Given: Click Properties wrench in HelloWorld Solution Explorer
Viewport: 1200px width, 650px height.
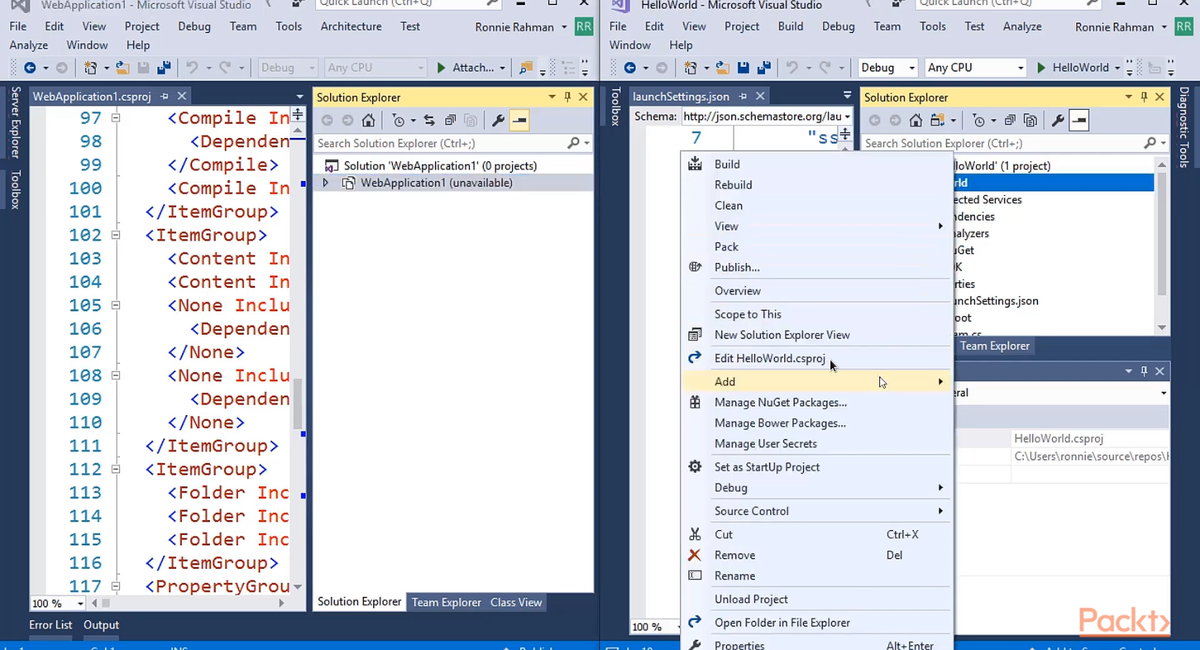Looking at the screenshot, I should pos(1058,120).
